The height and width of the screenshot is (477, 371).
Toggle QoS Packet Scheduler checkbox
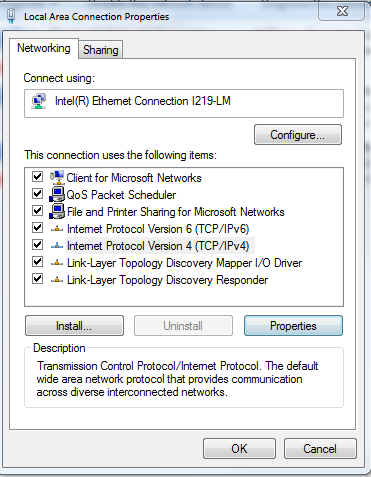(37, 194)
